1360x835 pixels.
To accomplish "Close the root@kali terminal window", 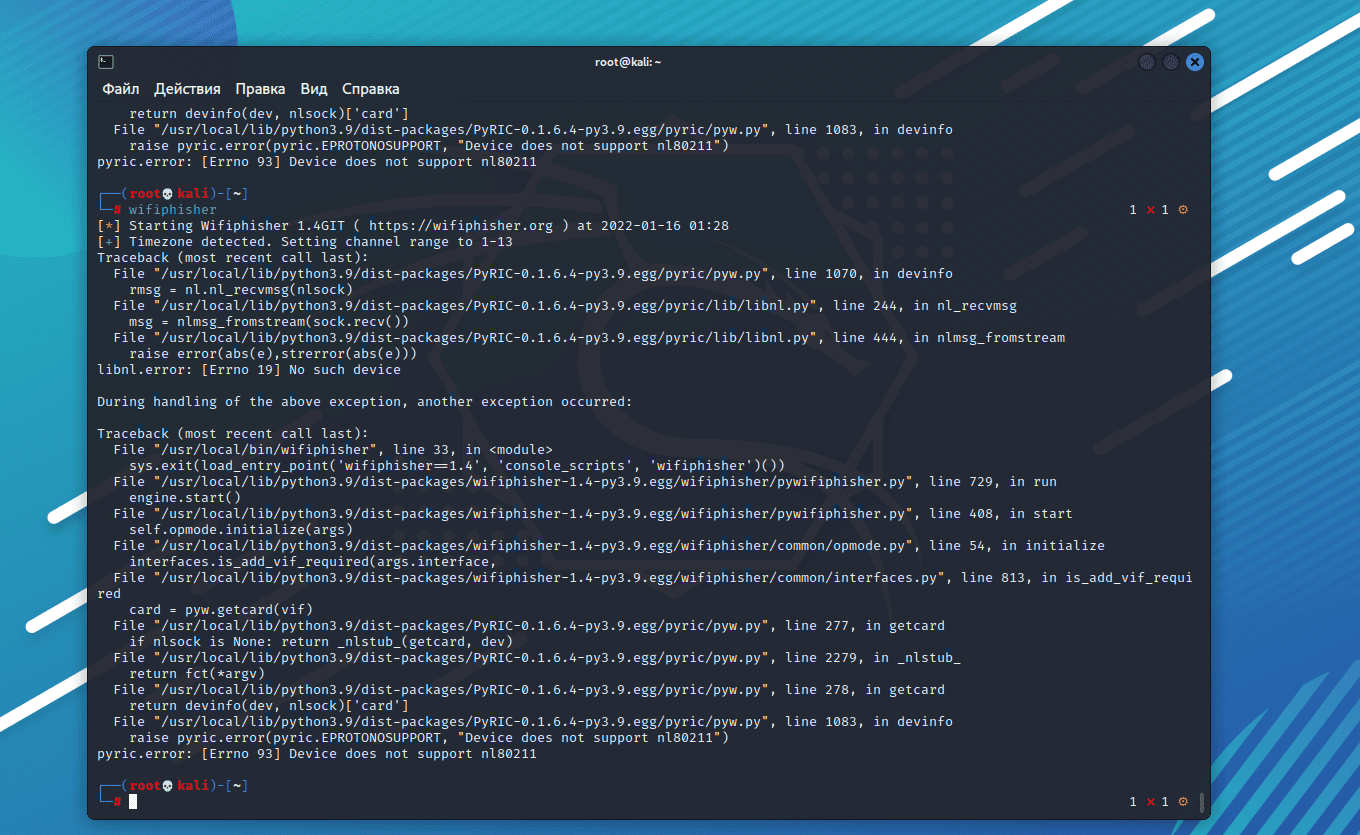I will pyautogui.click(x=1195, y=62).
